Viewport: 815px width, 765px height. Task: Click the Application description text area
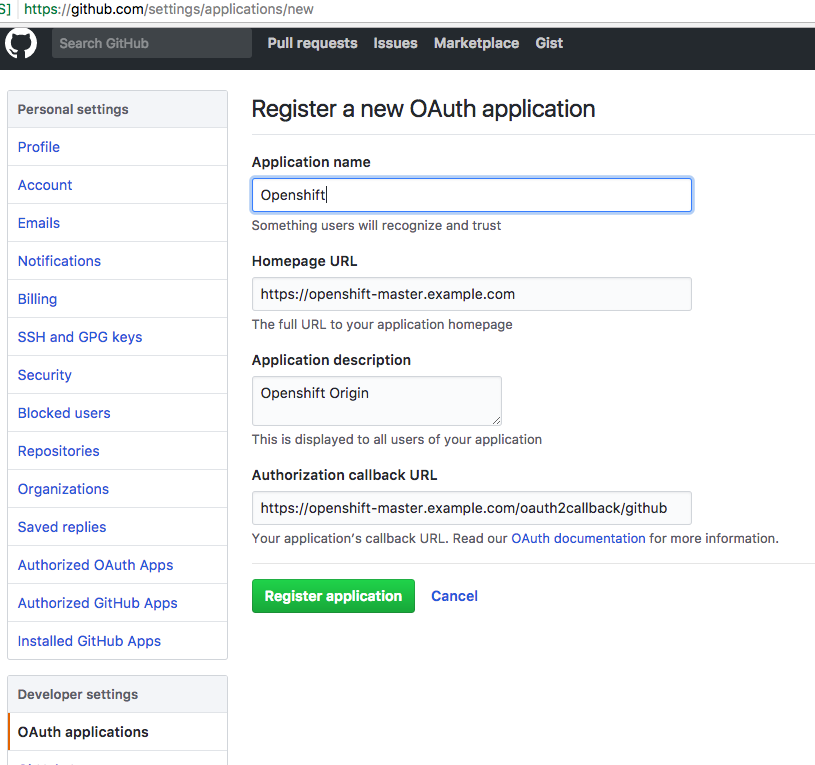click(376, 401)
